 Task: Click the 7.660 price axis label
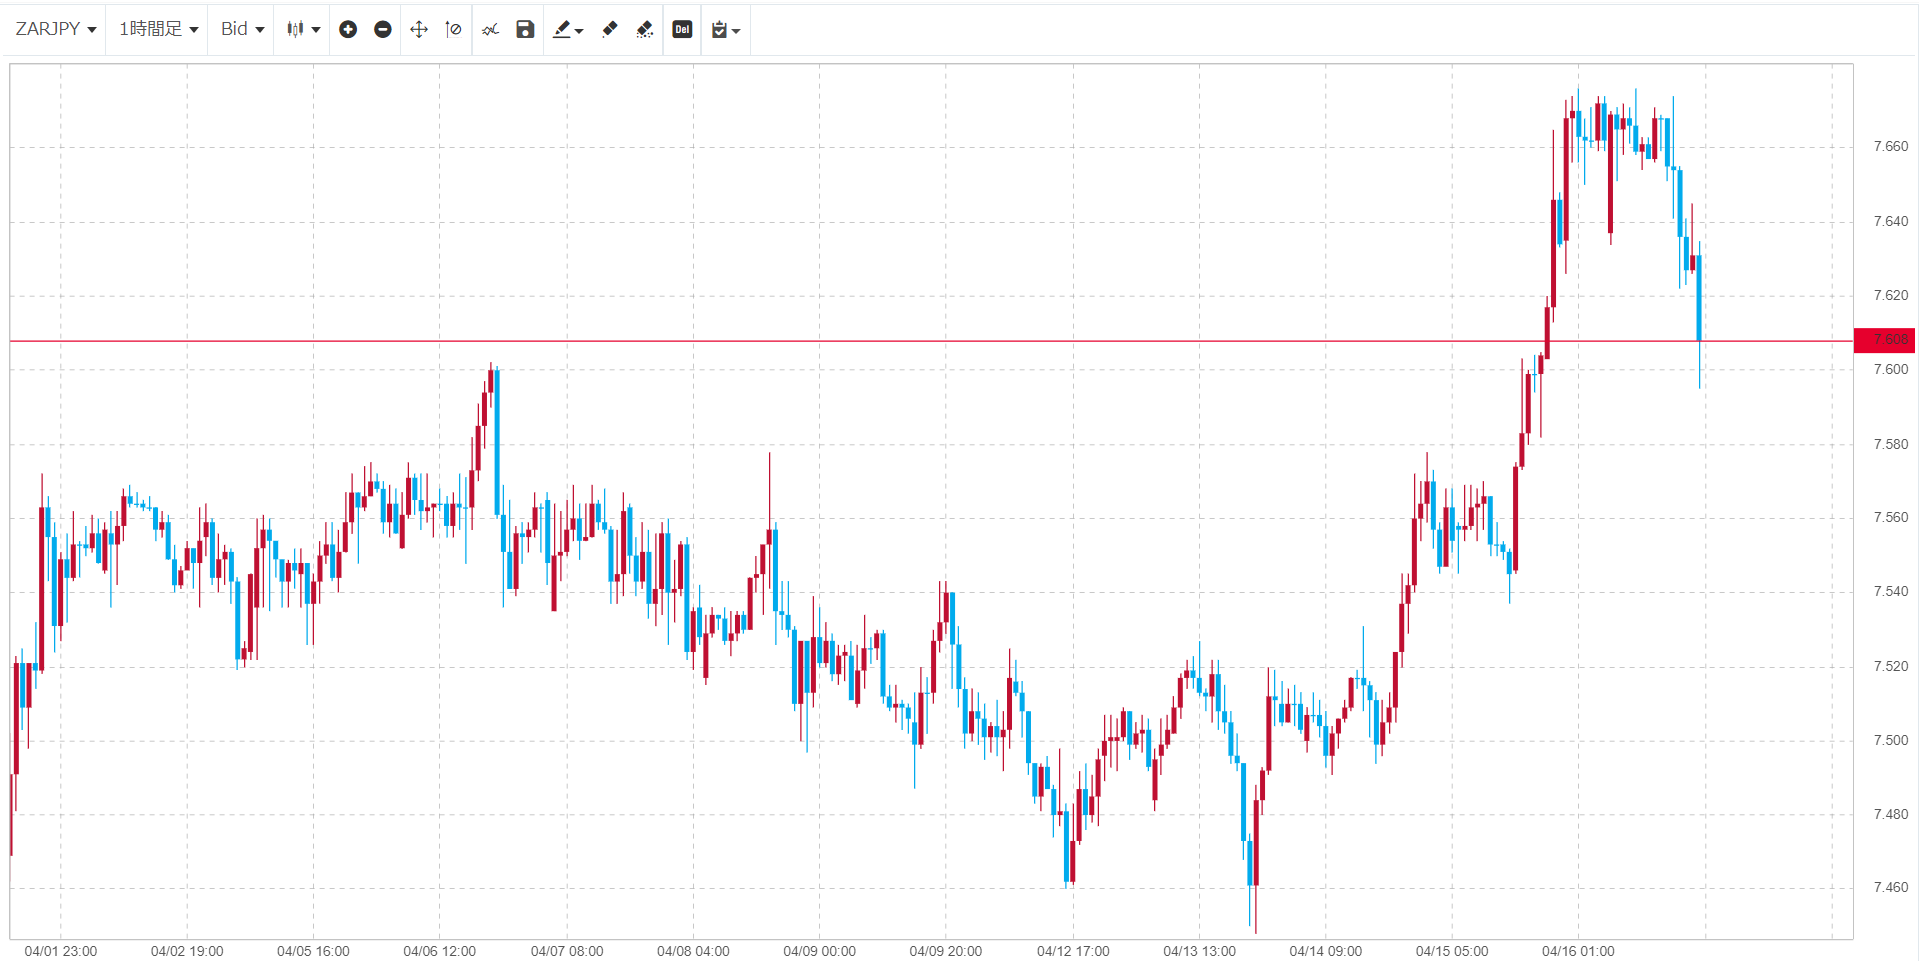1890,146
